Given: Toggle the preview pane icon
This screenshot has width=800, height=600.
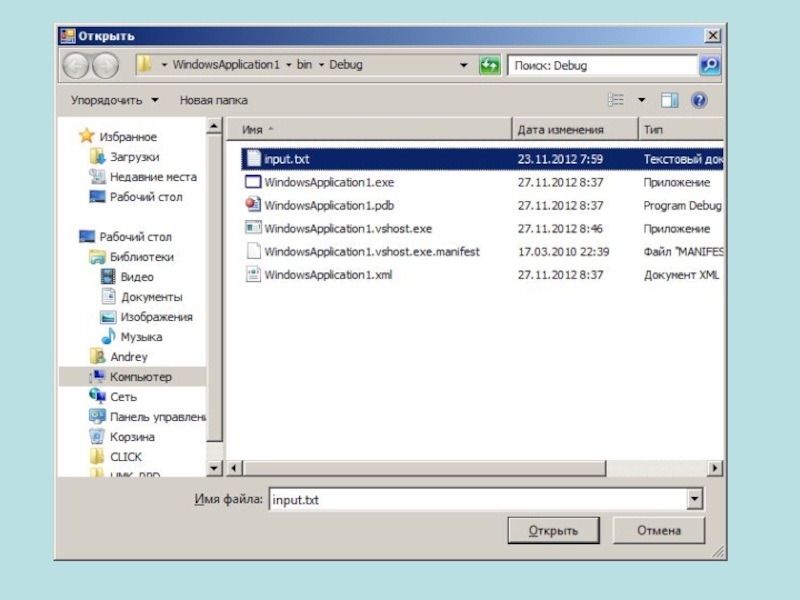Looking at the screenshot, I should click(x=670, y=100).
